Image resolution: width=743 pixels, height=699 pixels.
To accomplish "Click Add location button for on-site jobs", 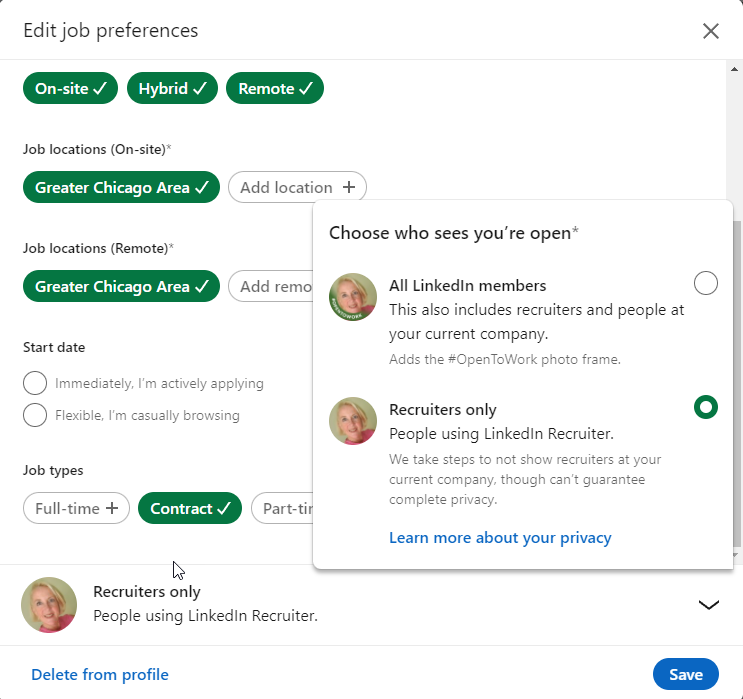I will [x=297, y=187].
